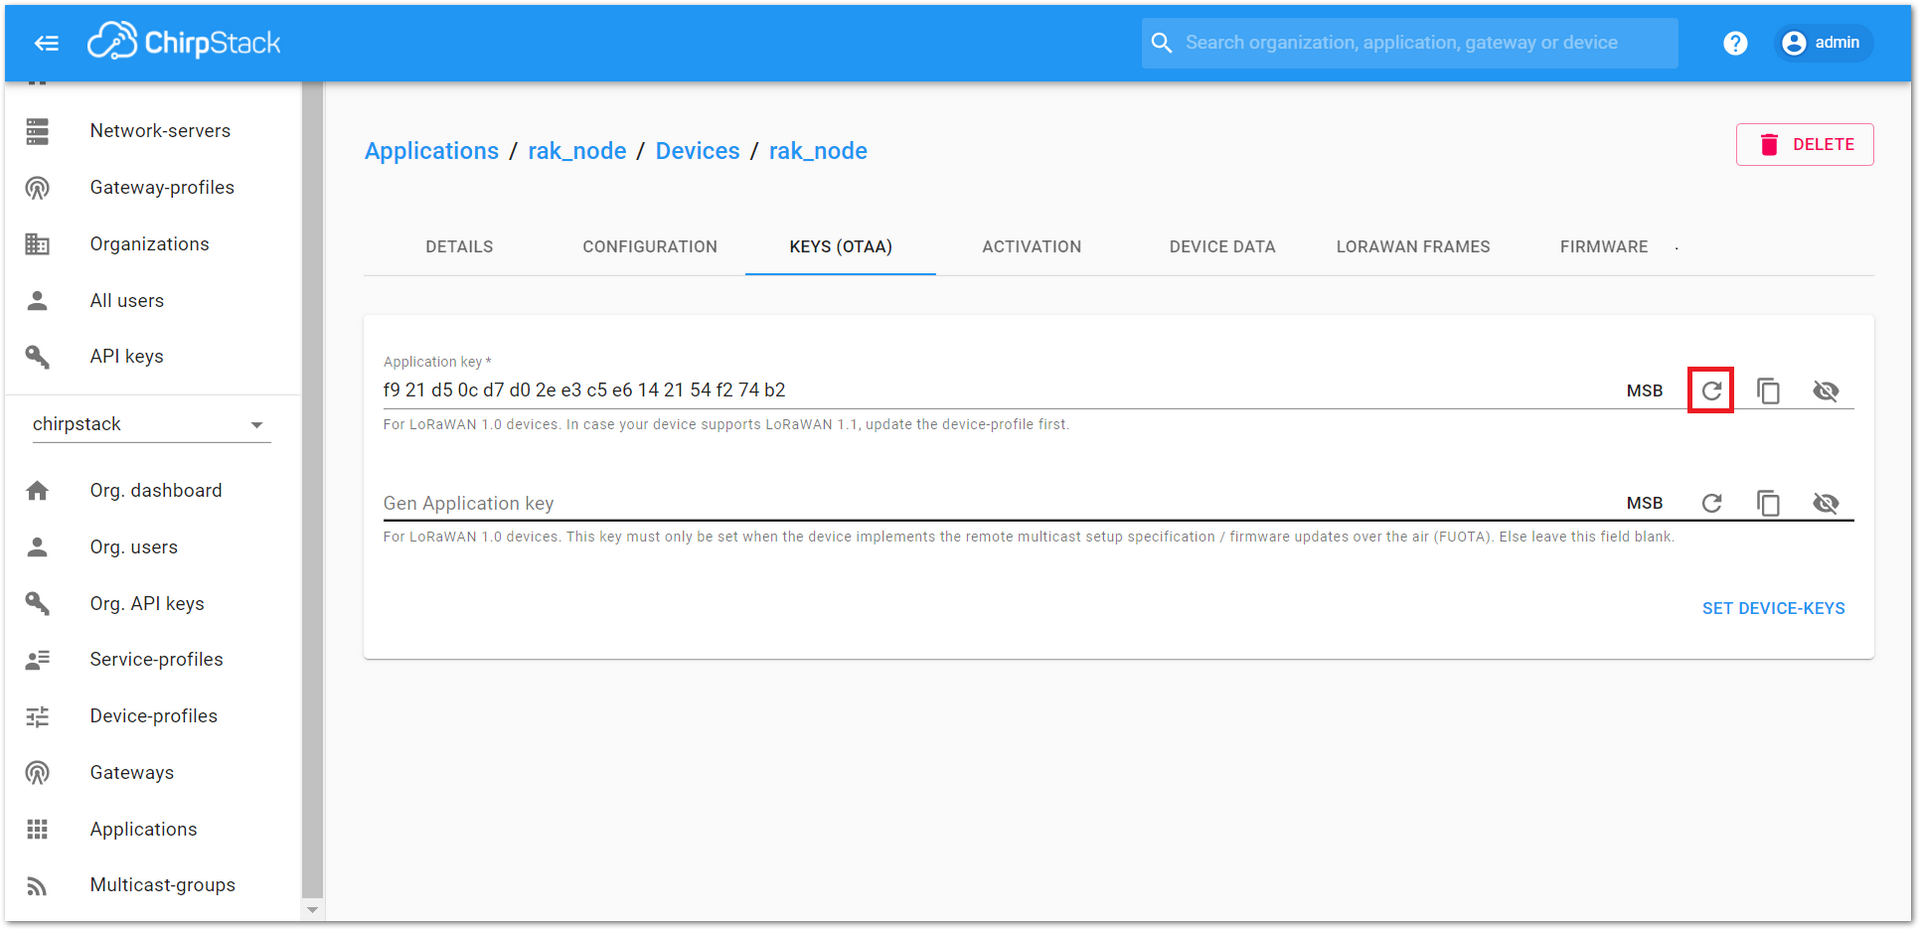Open the LoRaWAN Frames tab

click(x=1413, y=247)
